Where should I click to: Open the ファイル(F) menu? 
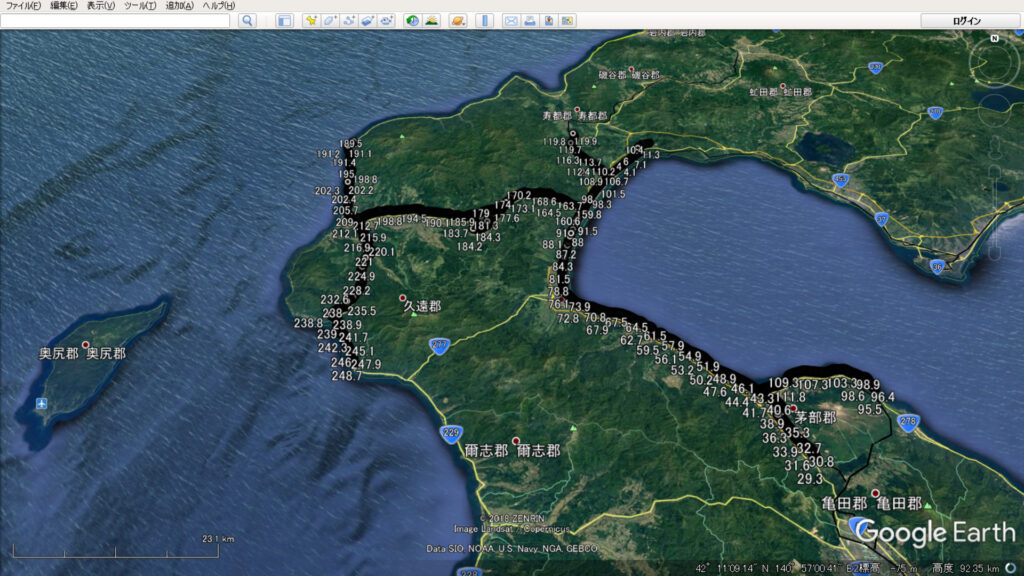(x=23, y=6)
